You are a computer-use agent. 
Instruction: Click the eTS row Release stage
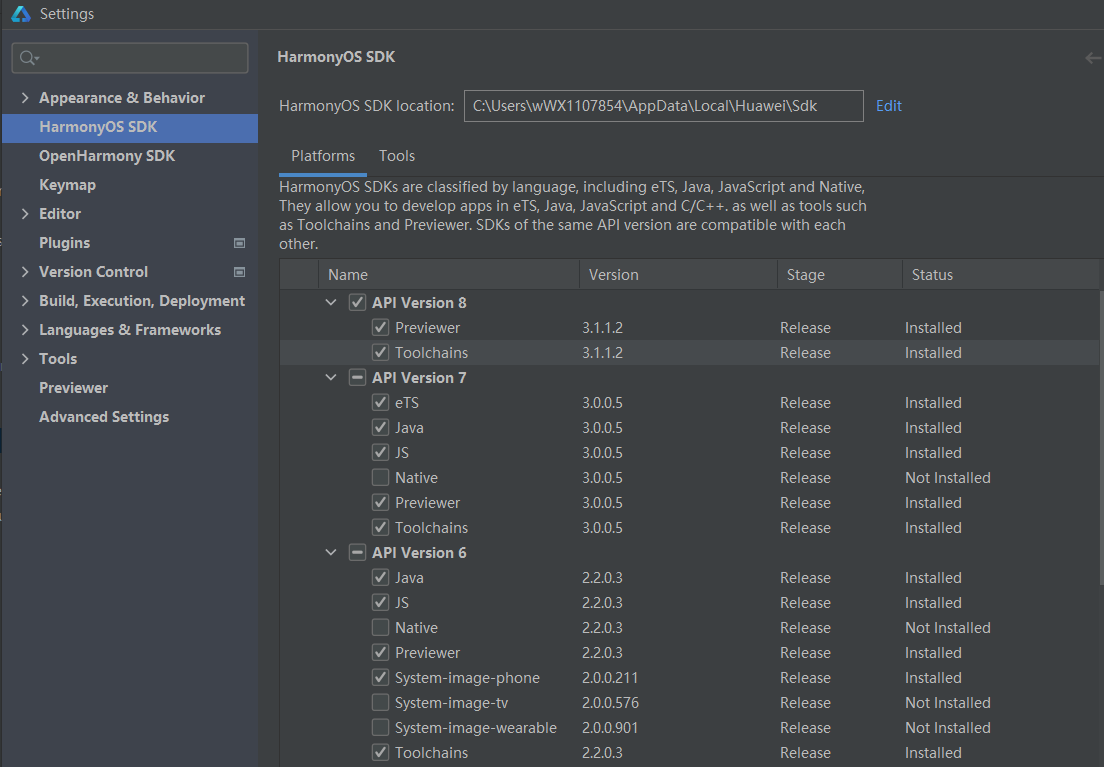[805, 403]
